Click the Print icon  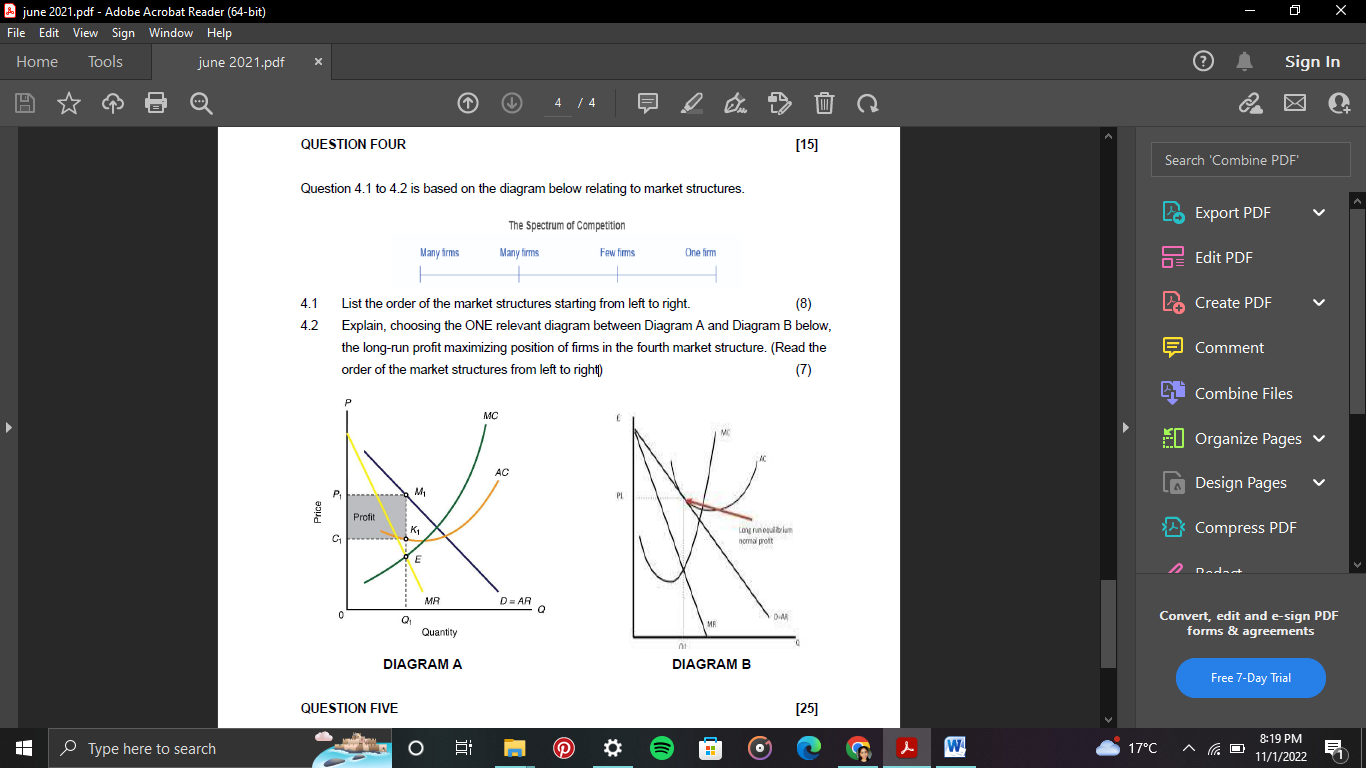coord(156,103)
